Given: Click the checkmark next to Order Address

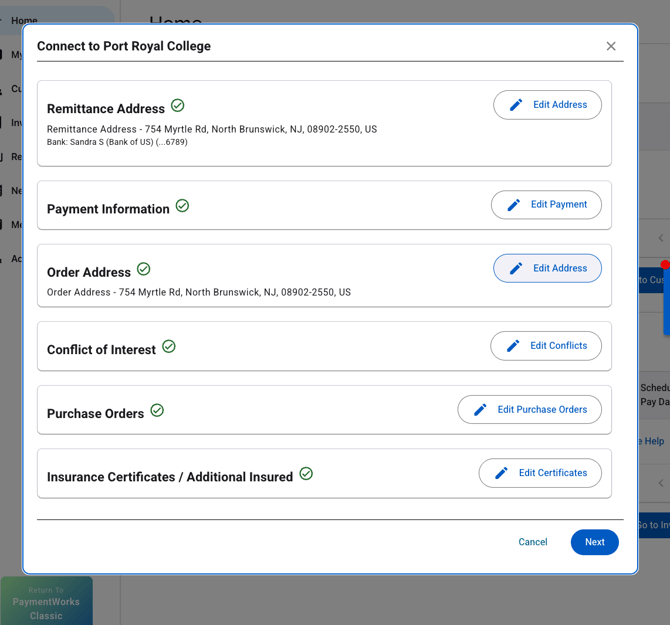Looking at the screenshot, I should point(144,269).
